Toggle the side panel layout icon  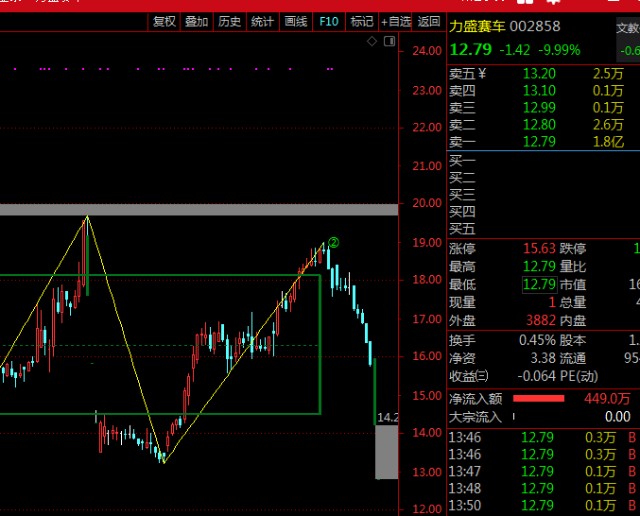(x=389, y=41)
